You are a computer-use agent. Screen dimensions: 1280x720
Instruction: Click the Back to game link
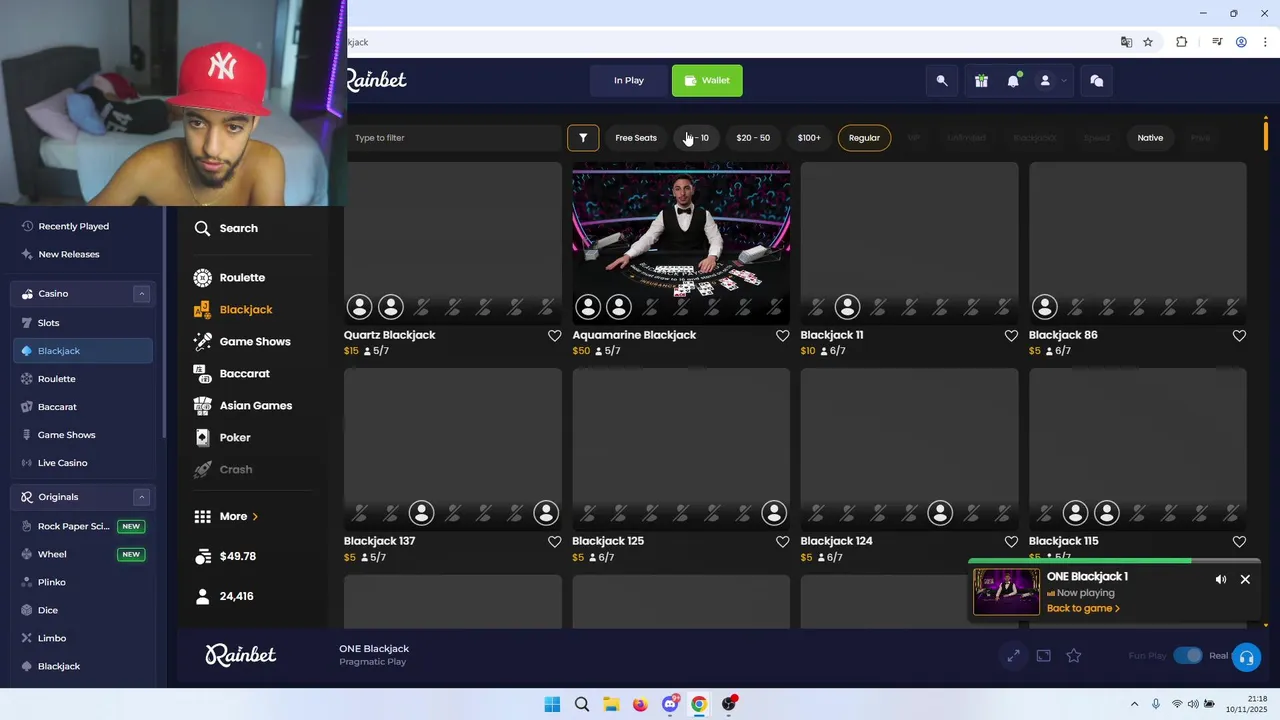click(x=1083, y=608)
